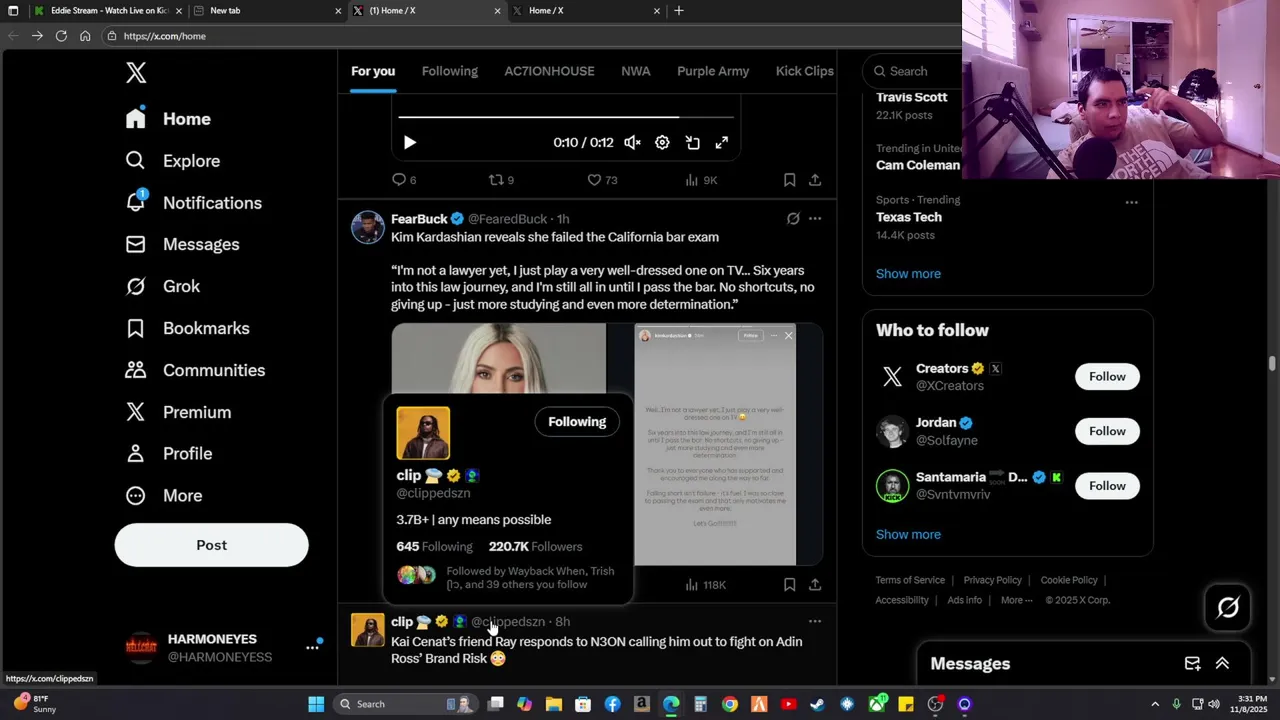Open Privacy Policy link

pos(992,580)
